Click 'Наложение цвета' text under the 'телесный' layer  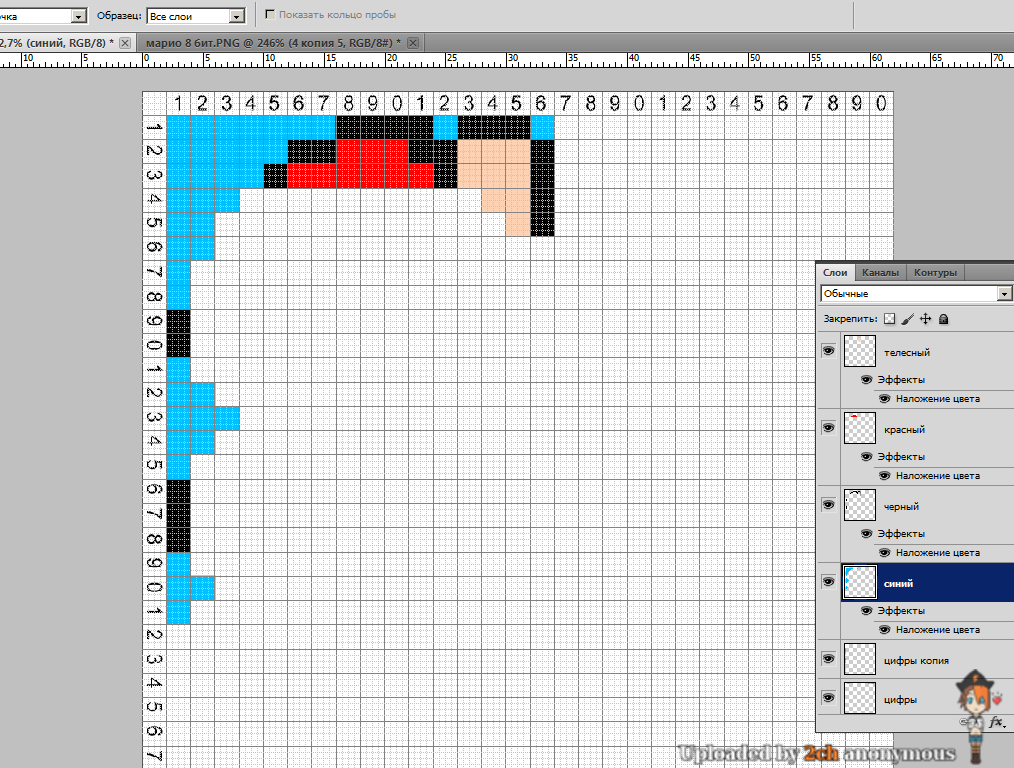point(938,399)
